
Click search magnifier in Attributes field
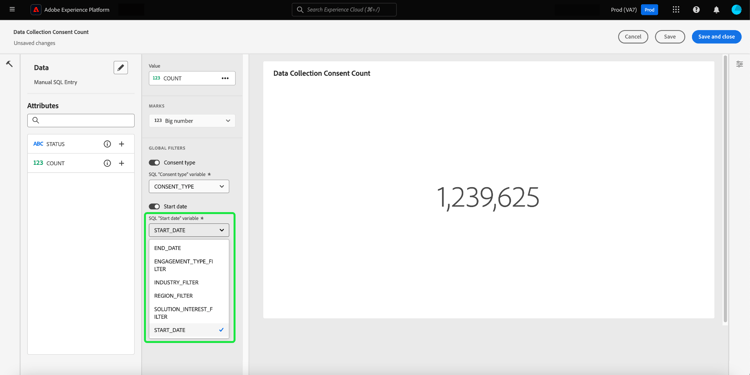pyautogui.click(x=35, y=121)
